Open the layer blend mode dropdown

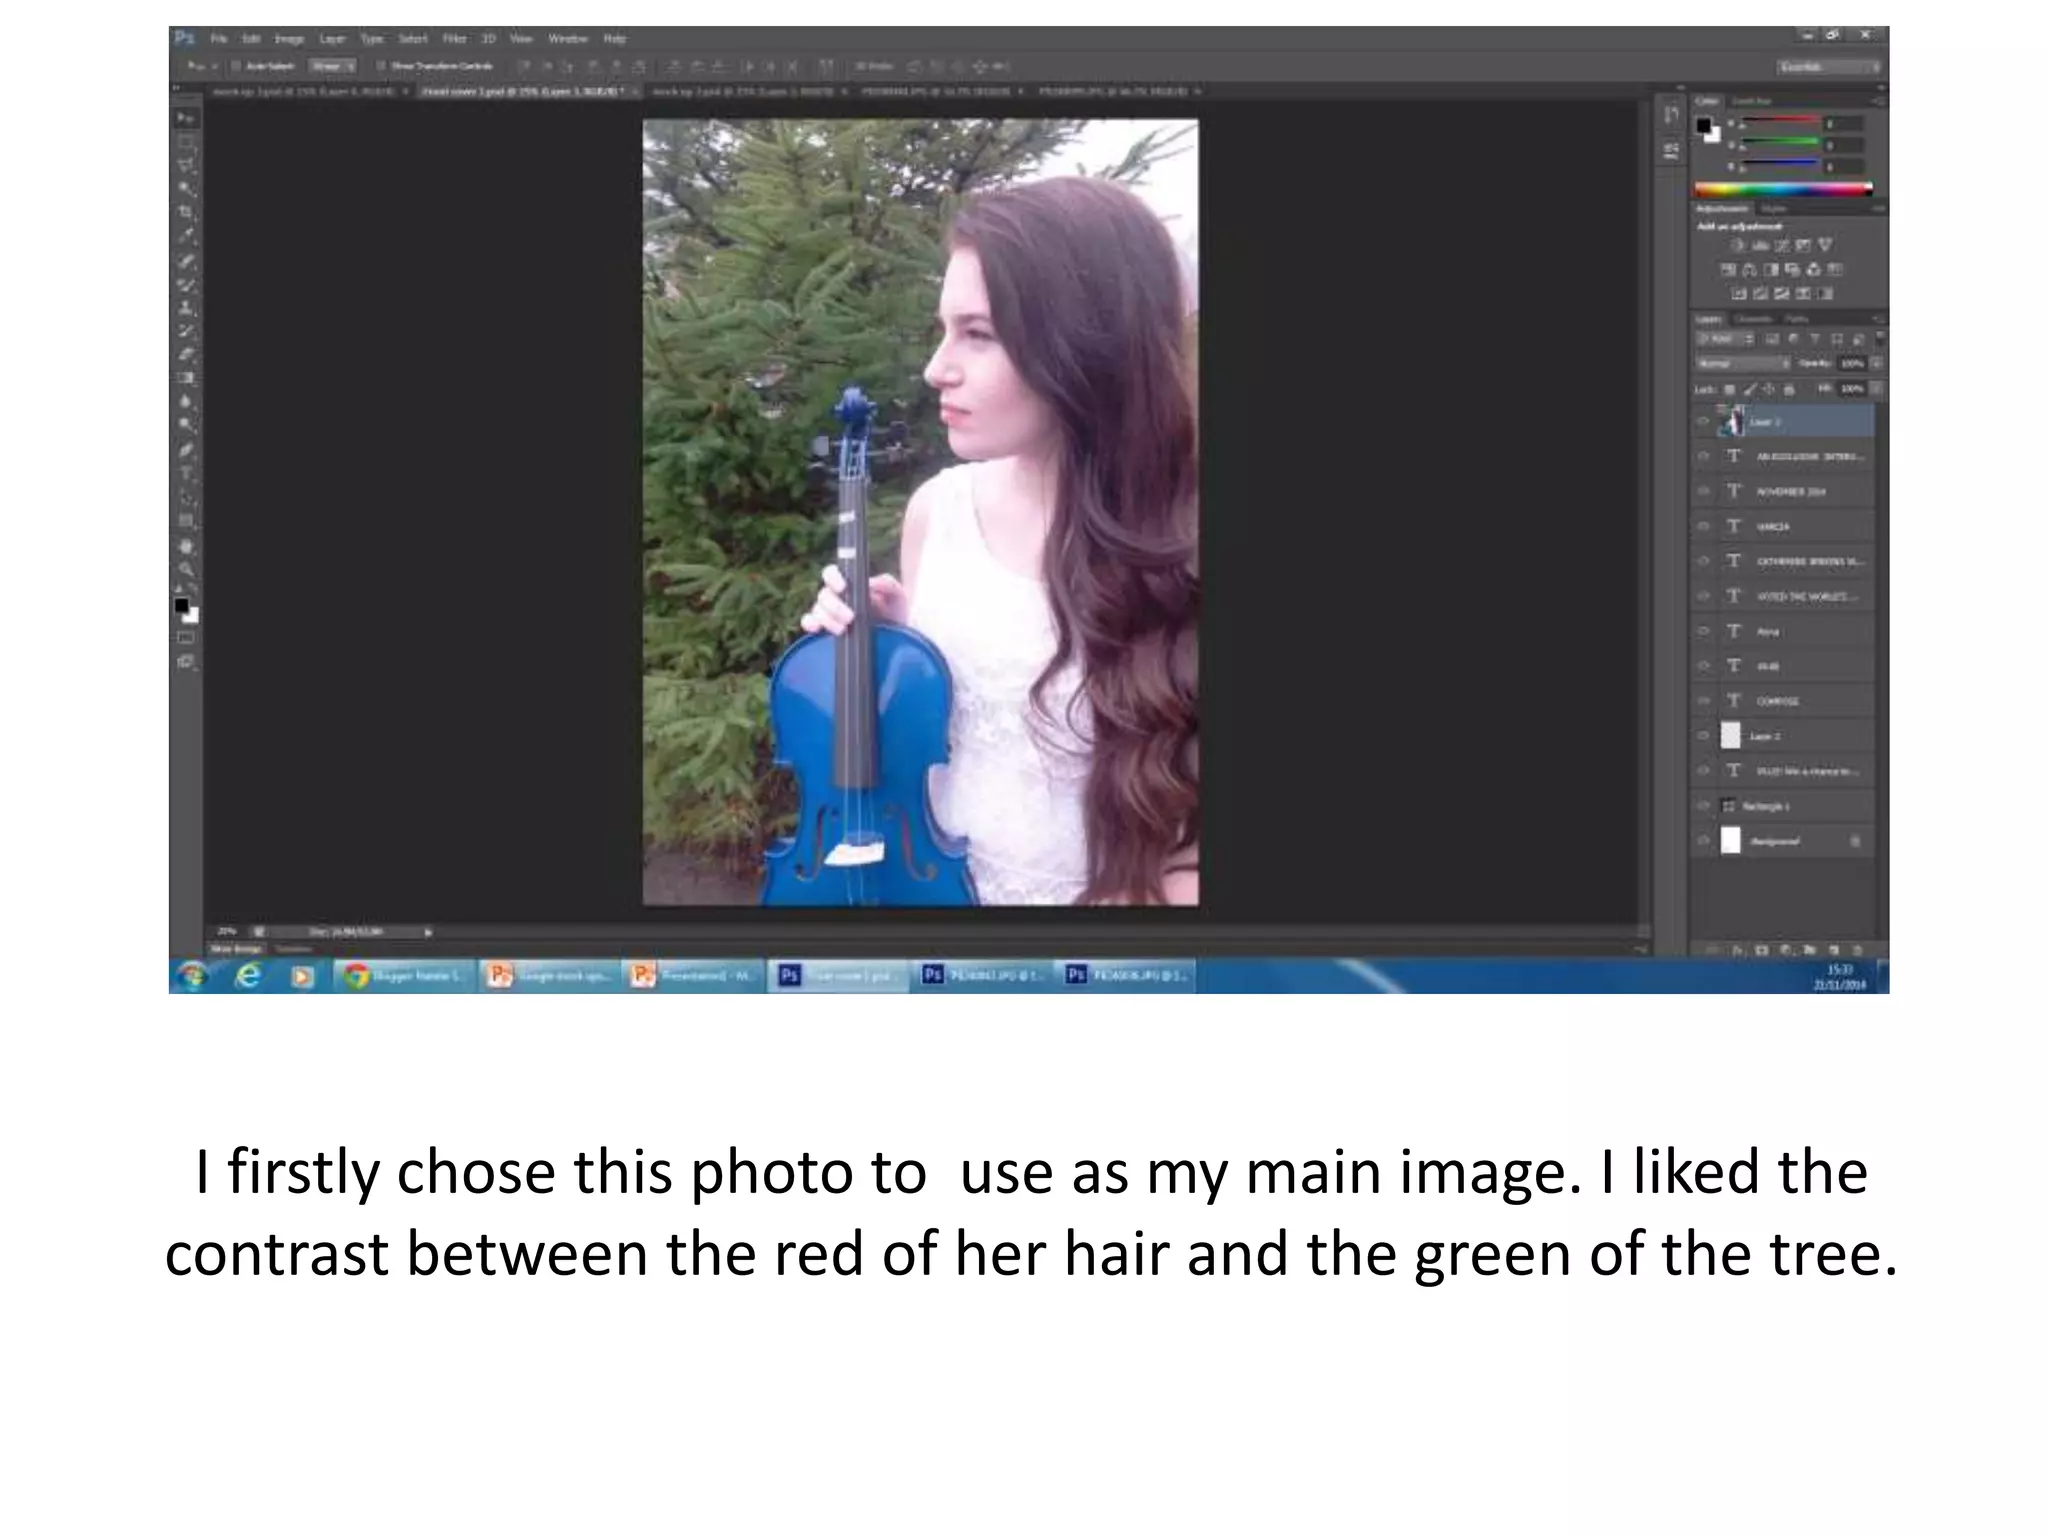pos(1744,363)
